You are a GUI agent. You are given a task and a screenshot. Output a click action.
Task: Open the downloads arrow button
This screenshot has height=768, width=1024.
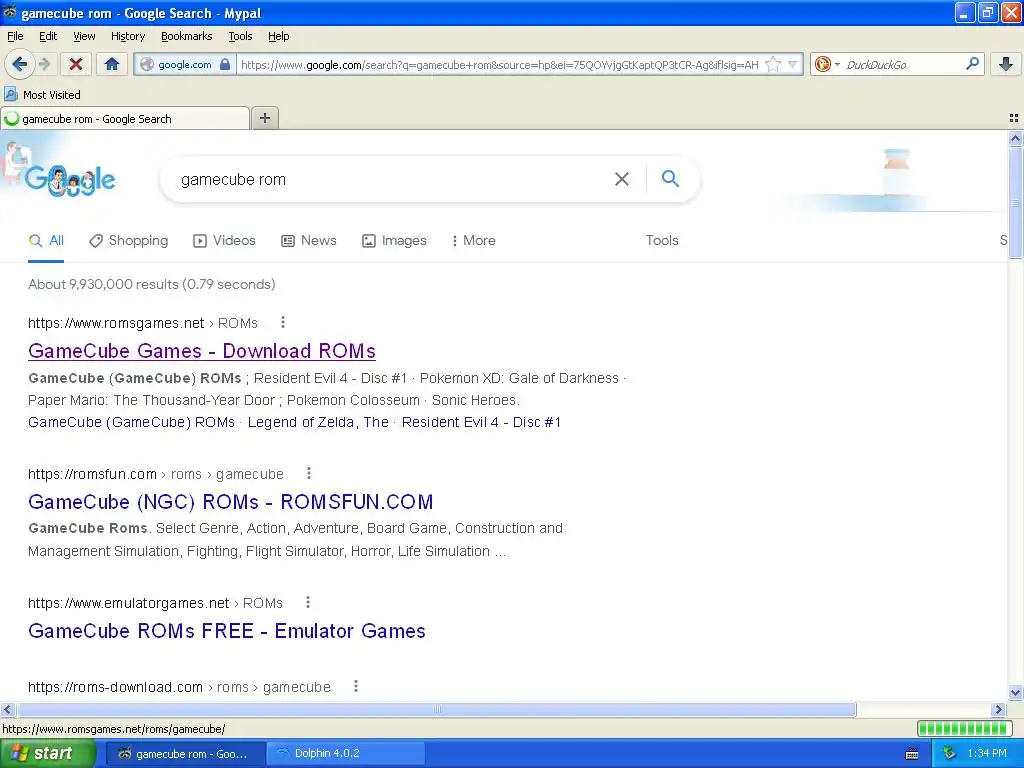click(x=1006, y=64)
